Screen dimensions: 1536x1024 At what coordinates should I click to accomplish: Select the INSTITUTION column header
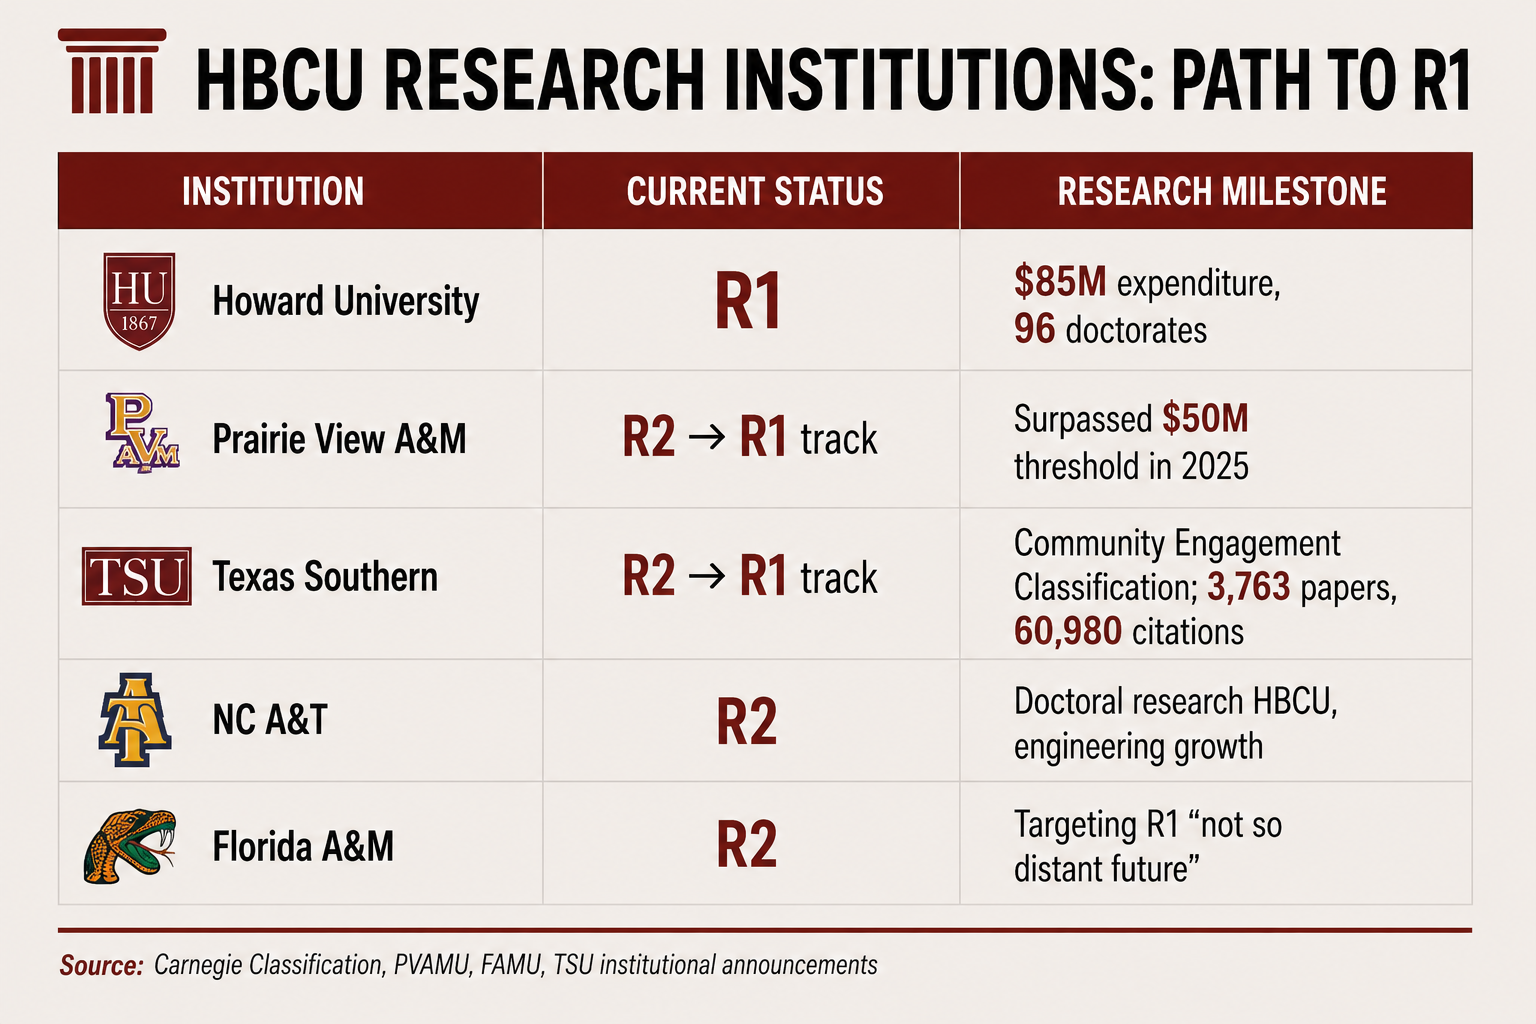[273, 191]
